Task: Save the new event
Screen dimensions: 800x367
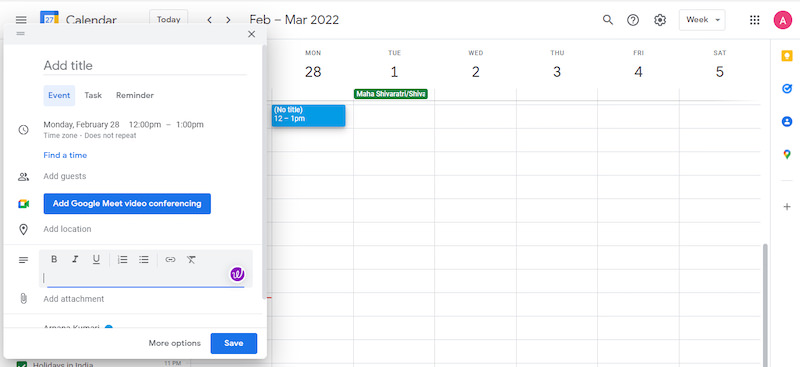Action: tap(234, 343)
